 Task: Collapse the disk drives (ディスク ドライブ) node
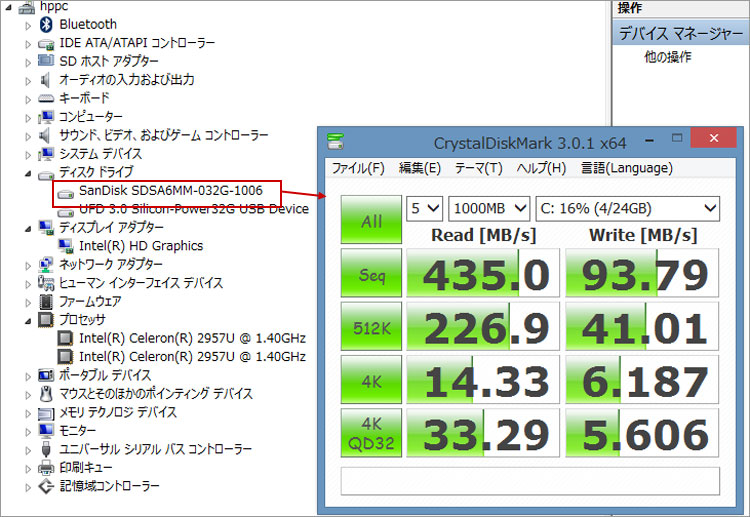28,172
